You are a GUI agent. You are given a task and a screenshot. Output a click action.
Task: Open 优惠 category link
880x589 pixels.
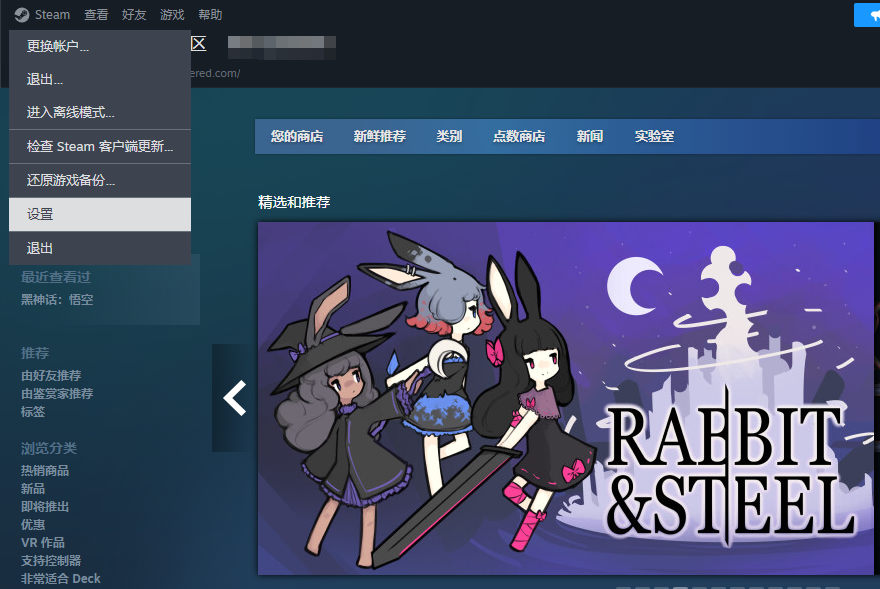(x=33, y=524)
